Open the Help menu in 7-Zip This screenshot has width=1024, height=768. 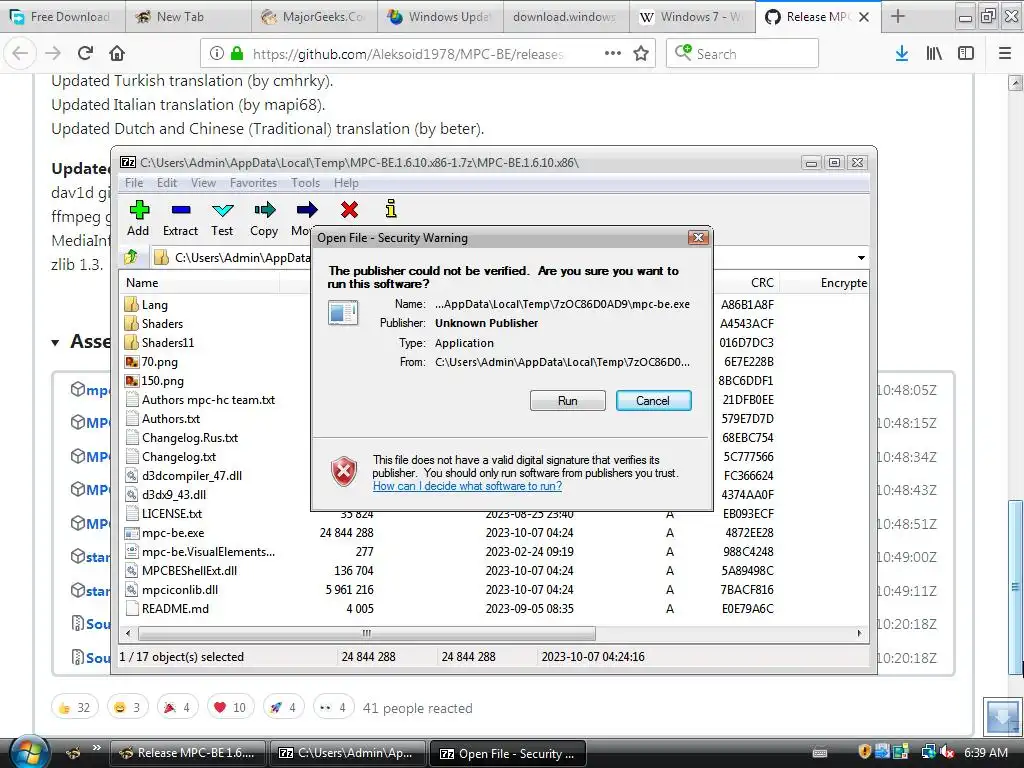pyautogui.click(x=346, y=183)
